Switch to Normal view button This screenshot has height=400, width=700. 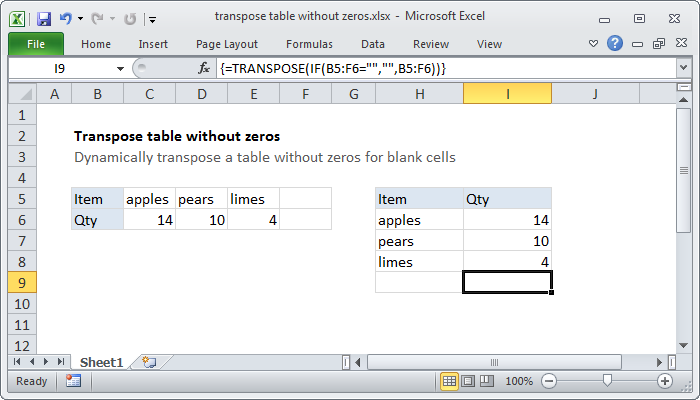[x=449, y=381]
